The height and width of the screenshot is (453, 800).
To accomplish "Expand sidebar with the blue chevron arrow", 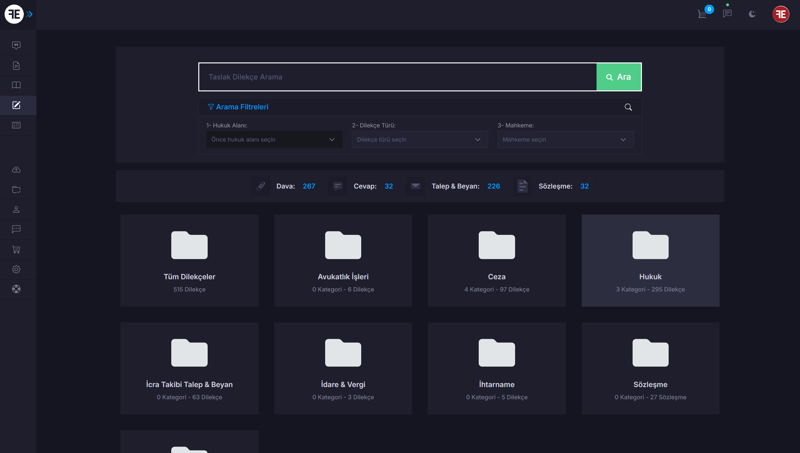I will (30, 14).
